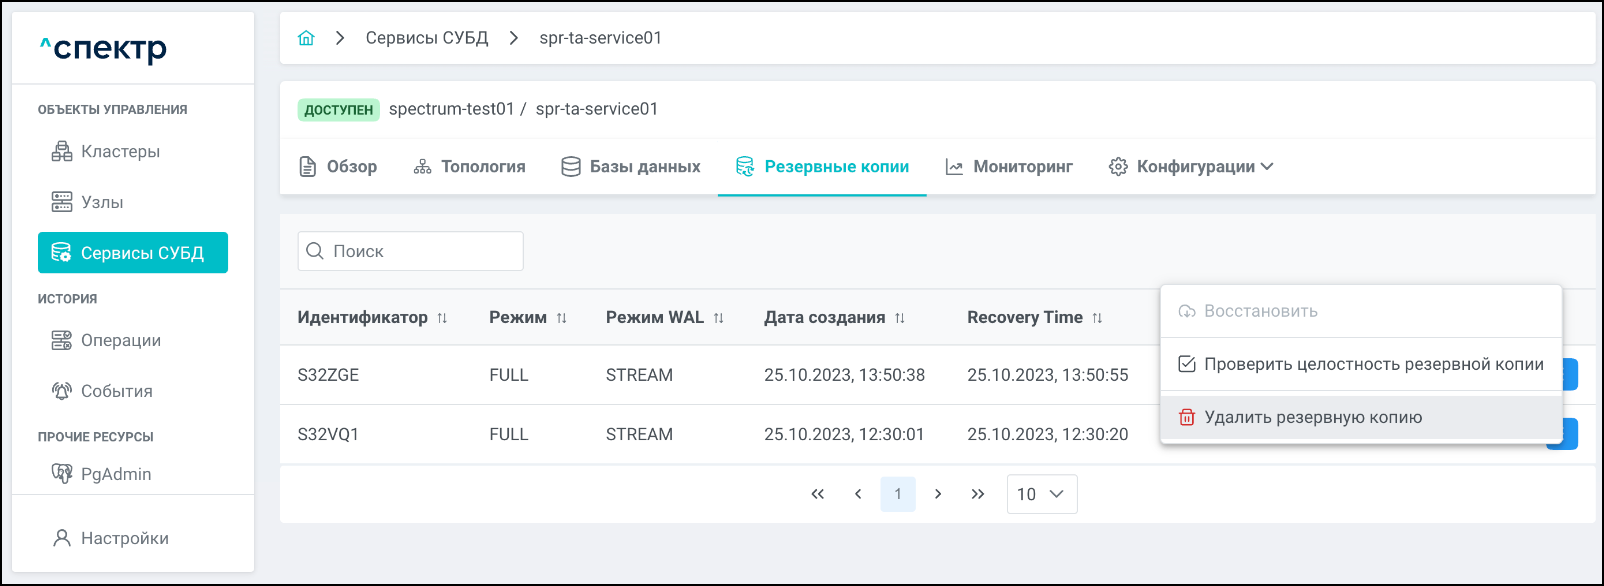The height and width of the screenshot is (586, 1604).
Task: Jump to last page of table
Action: click(978, 494)
